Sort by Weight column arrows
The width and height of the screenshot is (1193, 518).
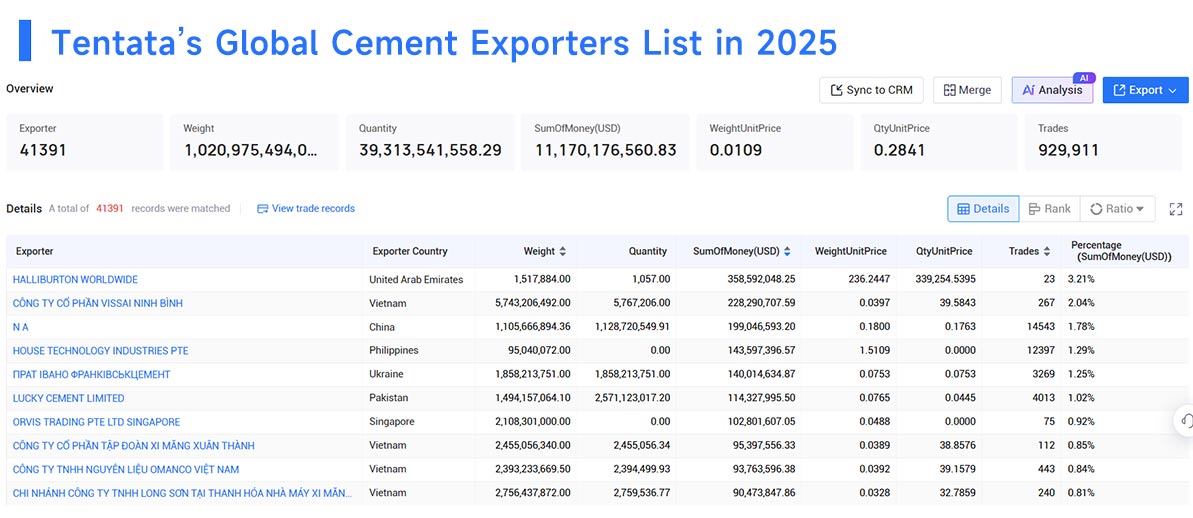pyautogui.click(x=562, y=251)
